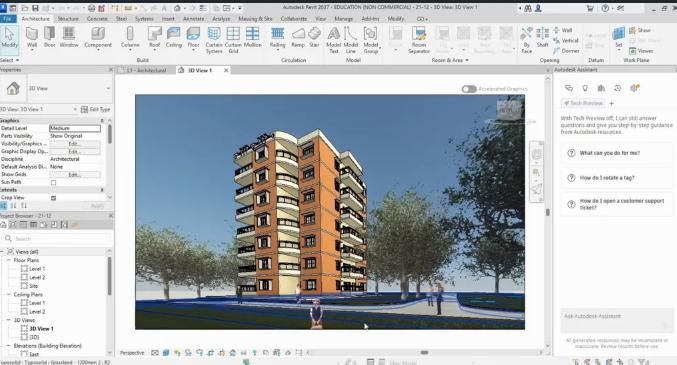Image resolution: width=677 pixels, height=365 pixels.
Task: Click Edit for Visibility/Graphics overrides
Action: tap(75, 144)
